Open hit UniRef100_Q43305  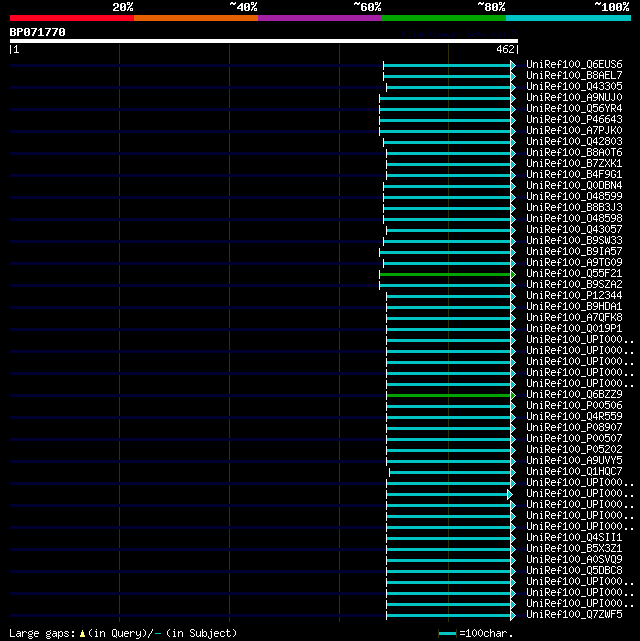coord(574,87)
